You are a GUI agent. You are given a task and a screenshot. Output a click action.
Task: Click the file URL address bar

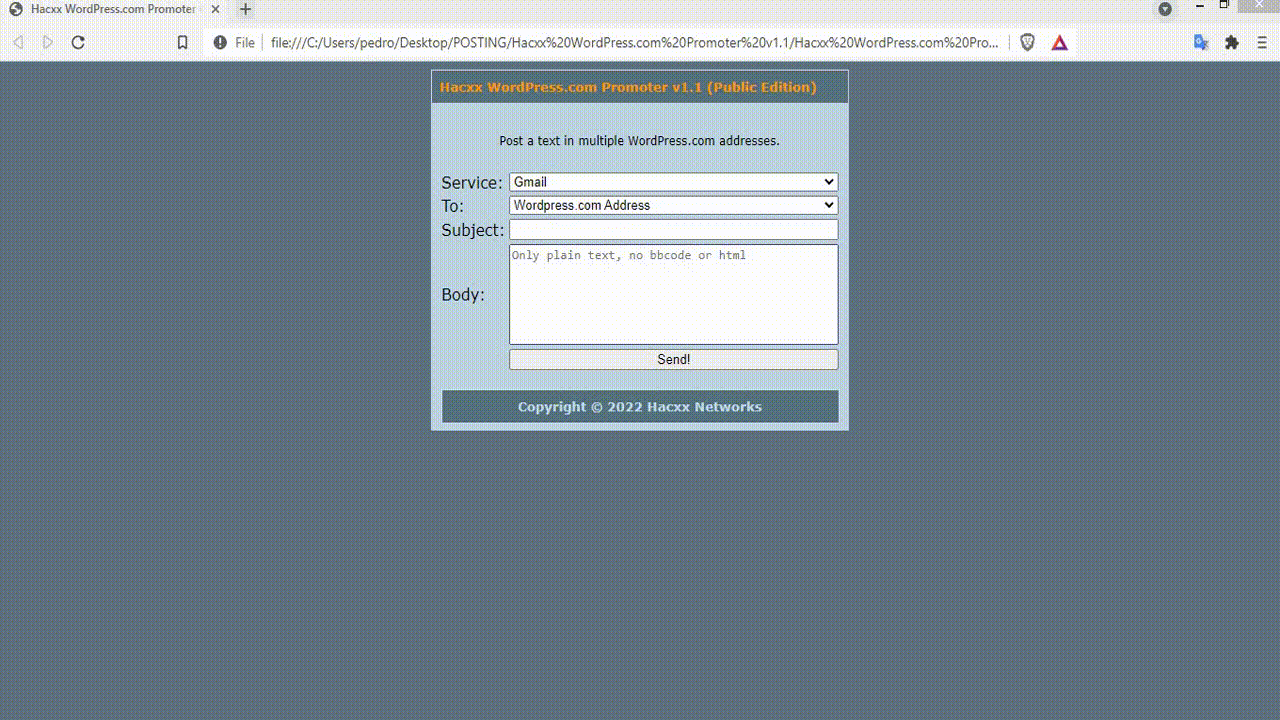pyautogui.click(x=634, y=43)
